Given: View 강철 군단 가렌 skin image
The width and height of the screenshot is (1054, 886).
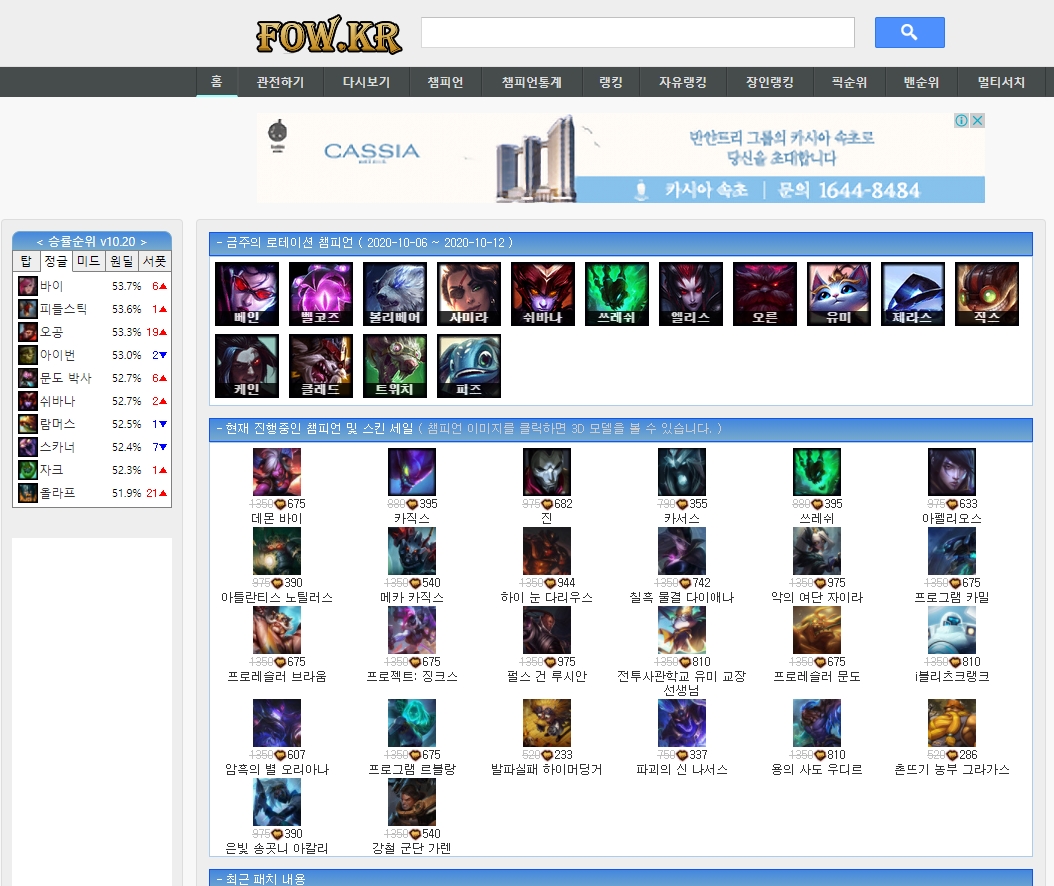Looking at the screenshot, I should (412, 802).
